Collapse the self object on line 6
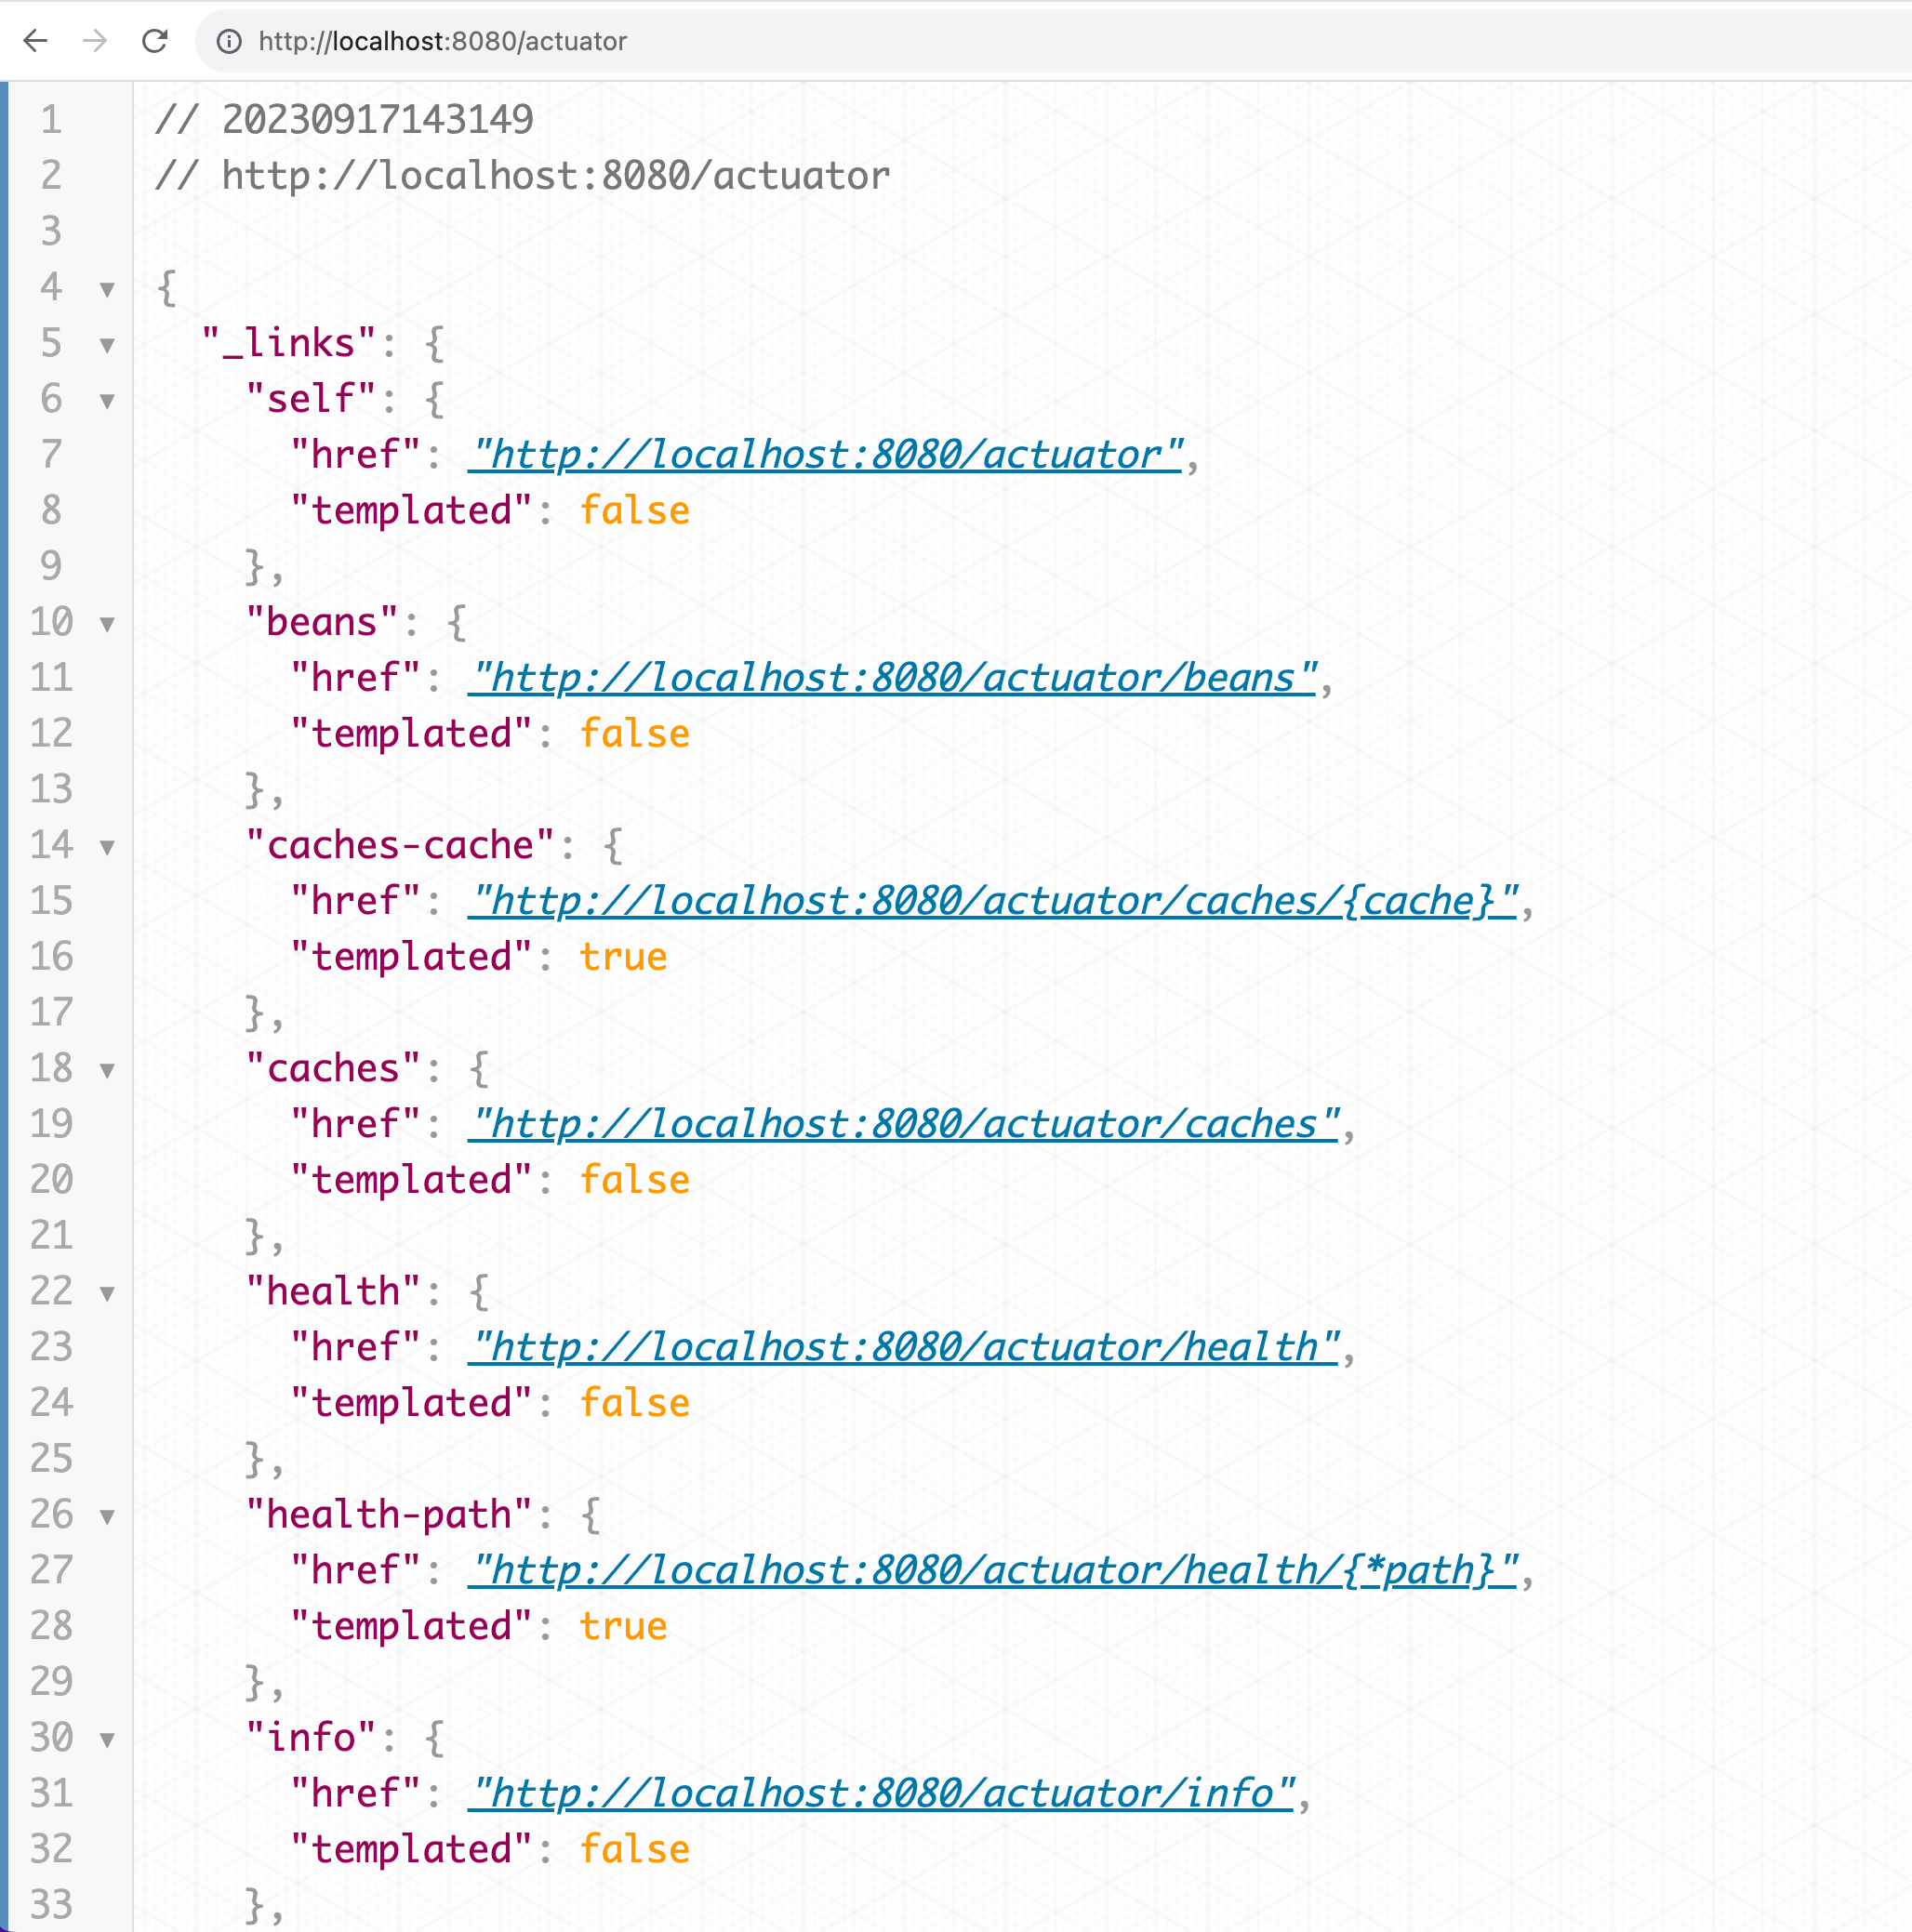The width and height of the screenshot is (1912, 1932). tap(107, 402)
